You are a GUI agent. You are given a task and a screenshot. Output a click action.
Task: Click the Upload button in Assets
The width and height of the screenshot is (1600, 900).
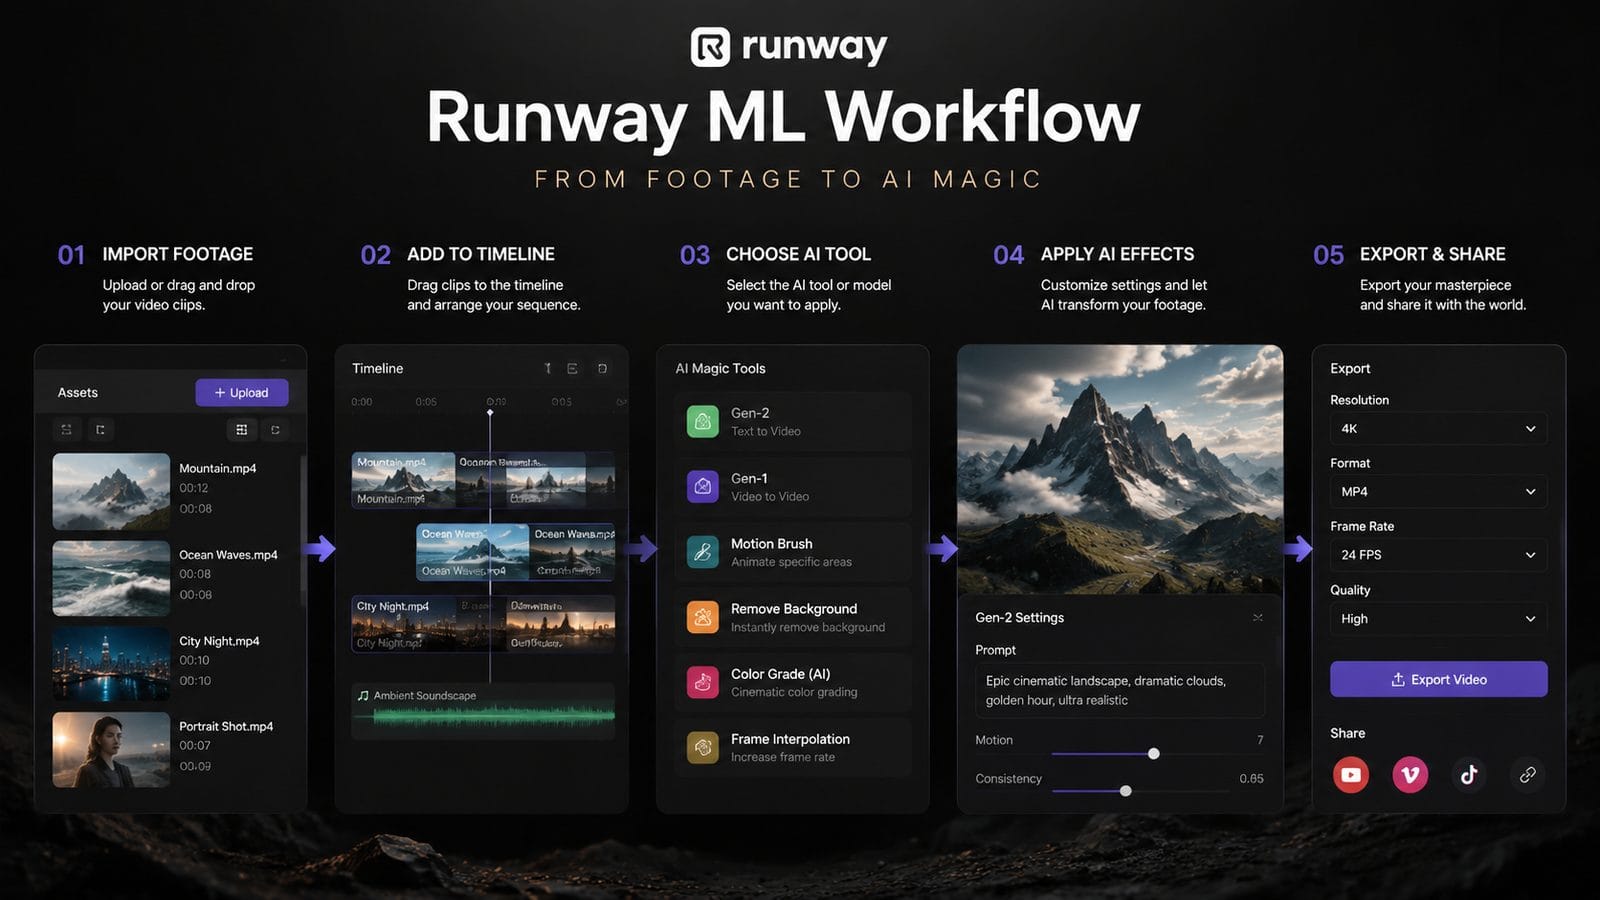point(242,392)
